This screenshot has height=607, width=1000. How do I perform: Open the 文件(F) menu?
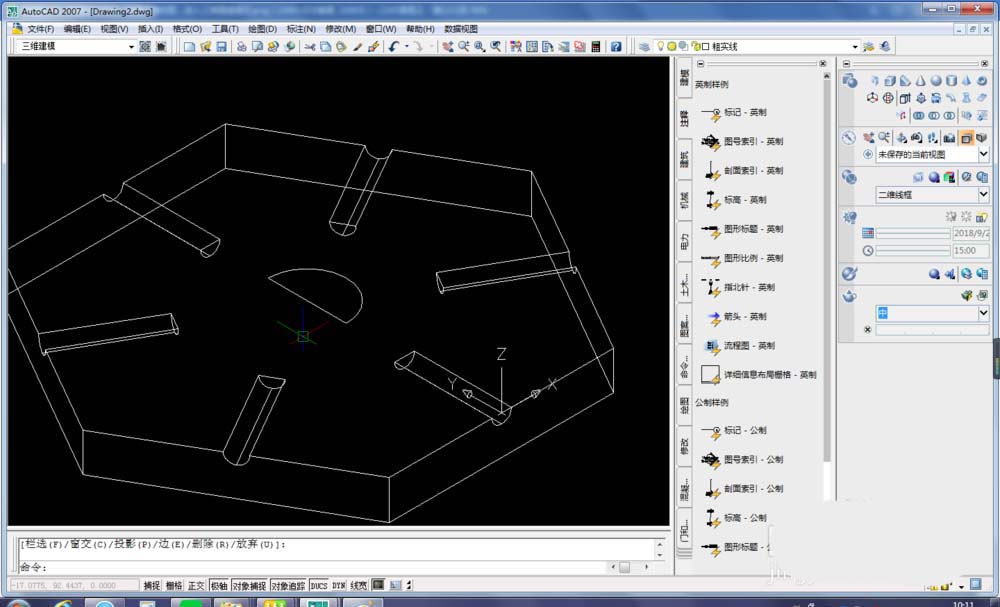pyautogui.click(x=40, y=29)
